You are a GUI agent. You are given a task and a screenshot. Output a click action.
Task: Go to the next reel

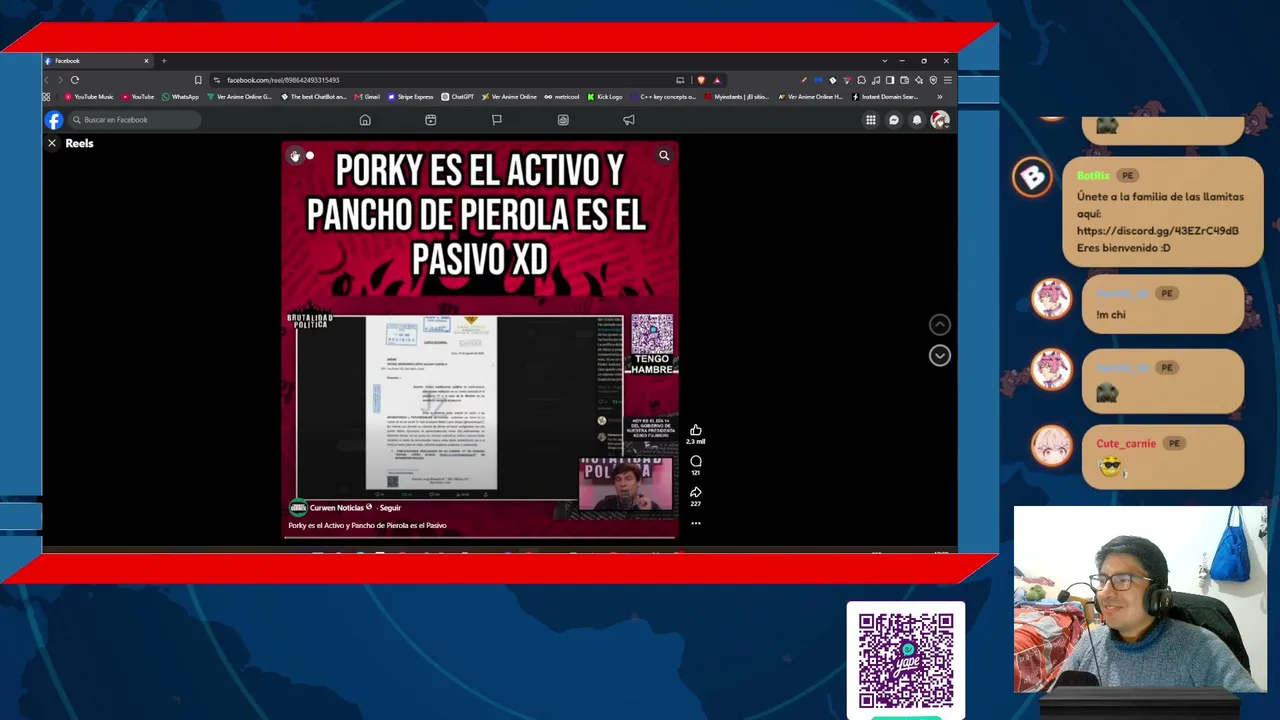click(x=940, y=355)
